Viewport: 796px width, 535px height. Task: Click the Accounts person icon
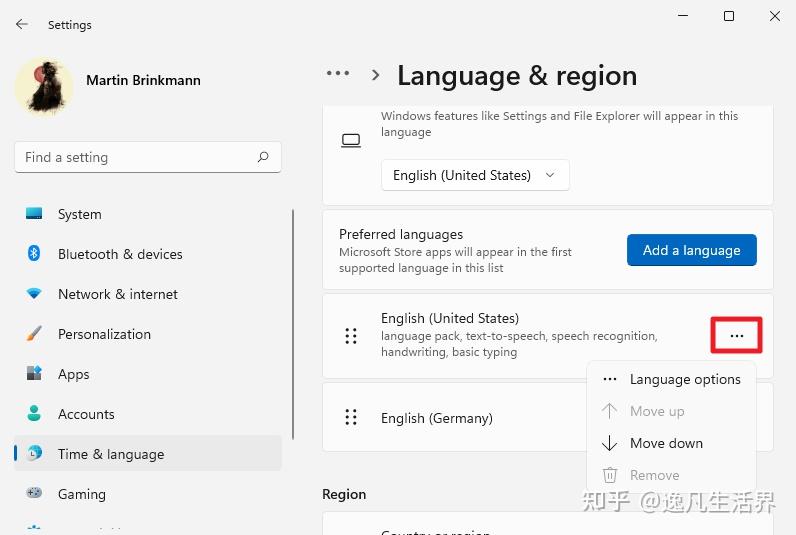[34, 413]
